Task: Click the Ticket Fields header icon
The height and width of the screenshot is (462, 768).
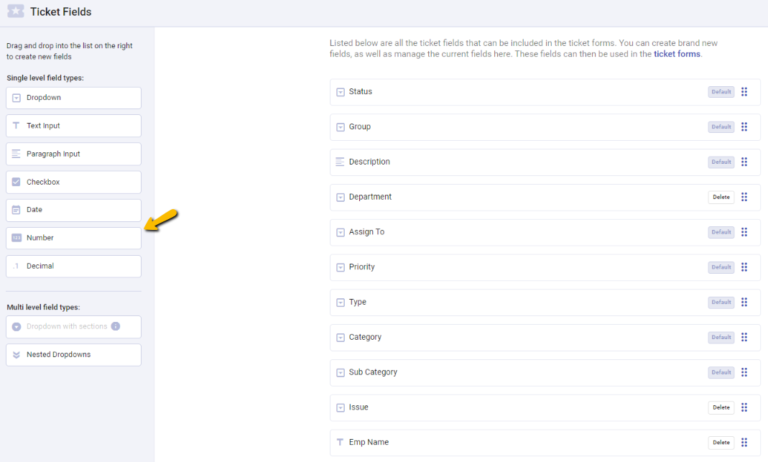Action: 15,11
